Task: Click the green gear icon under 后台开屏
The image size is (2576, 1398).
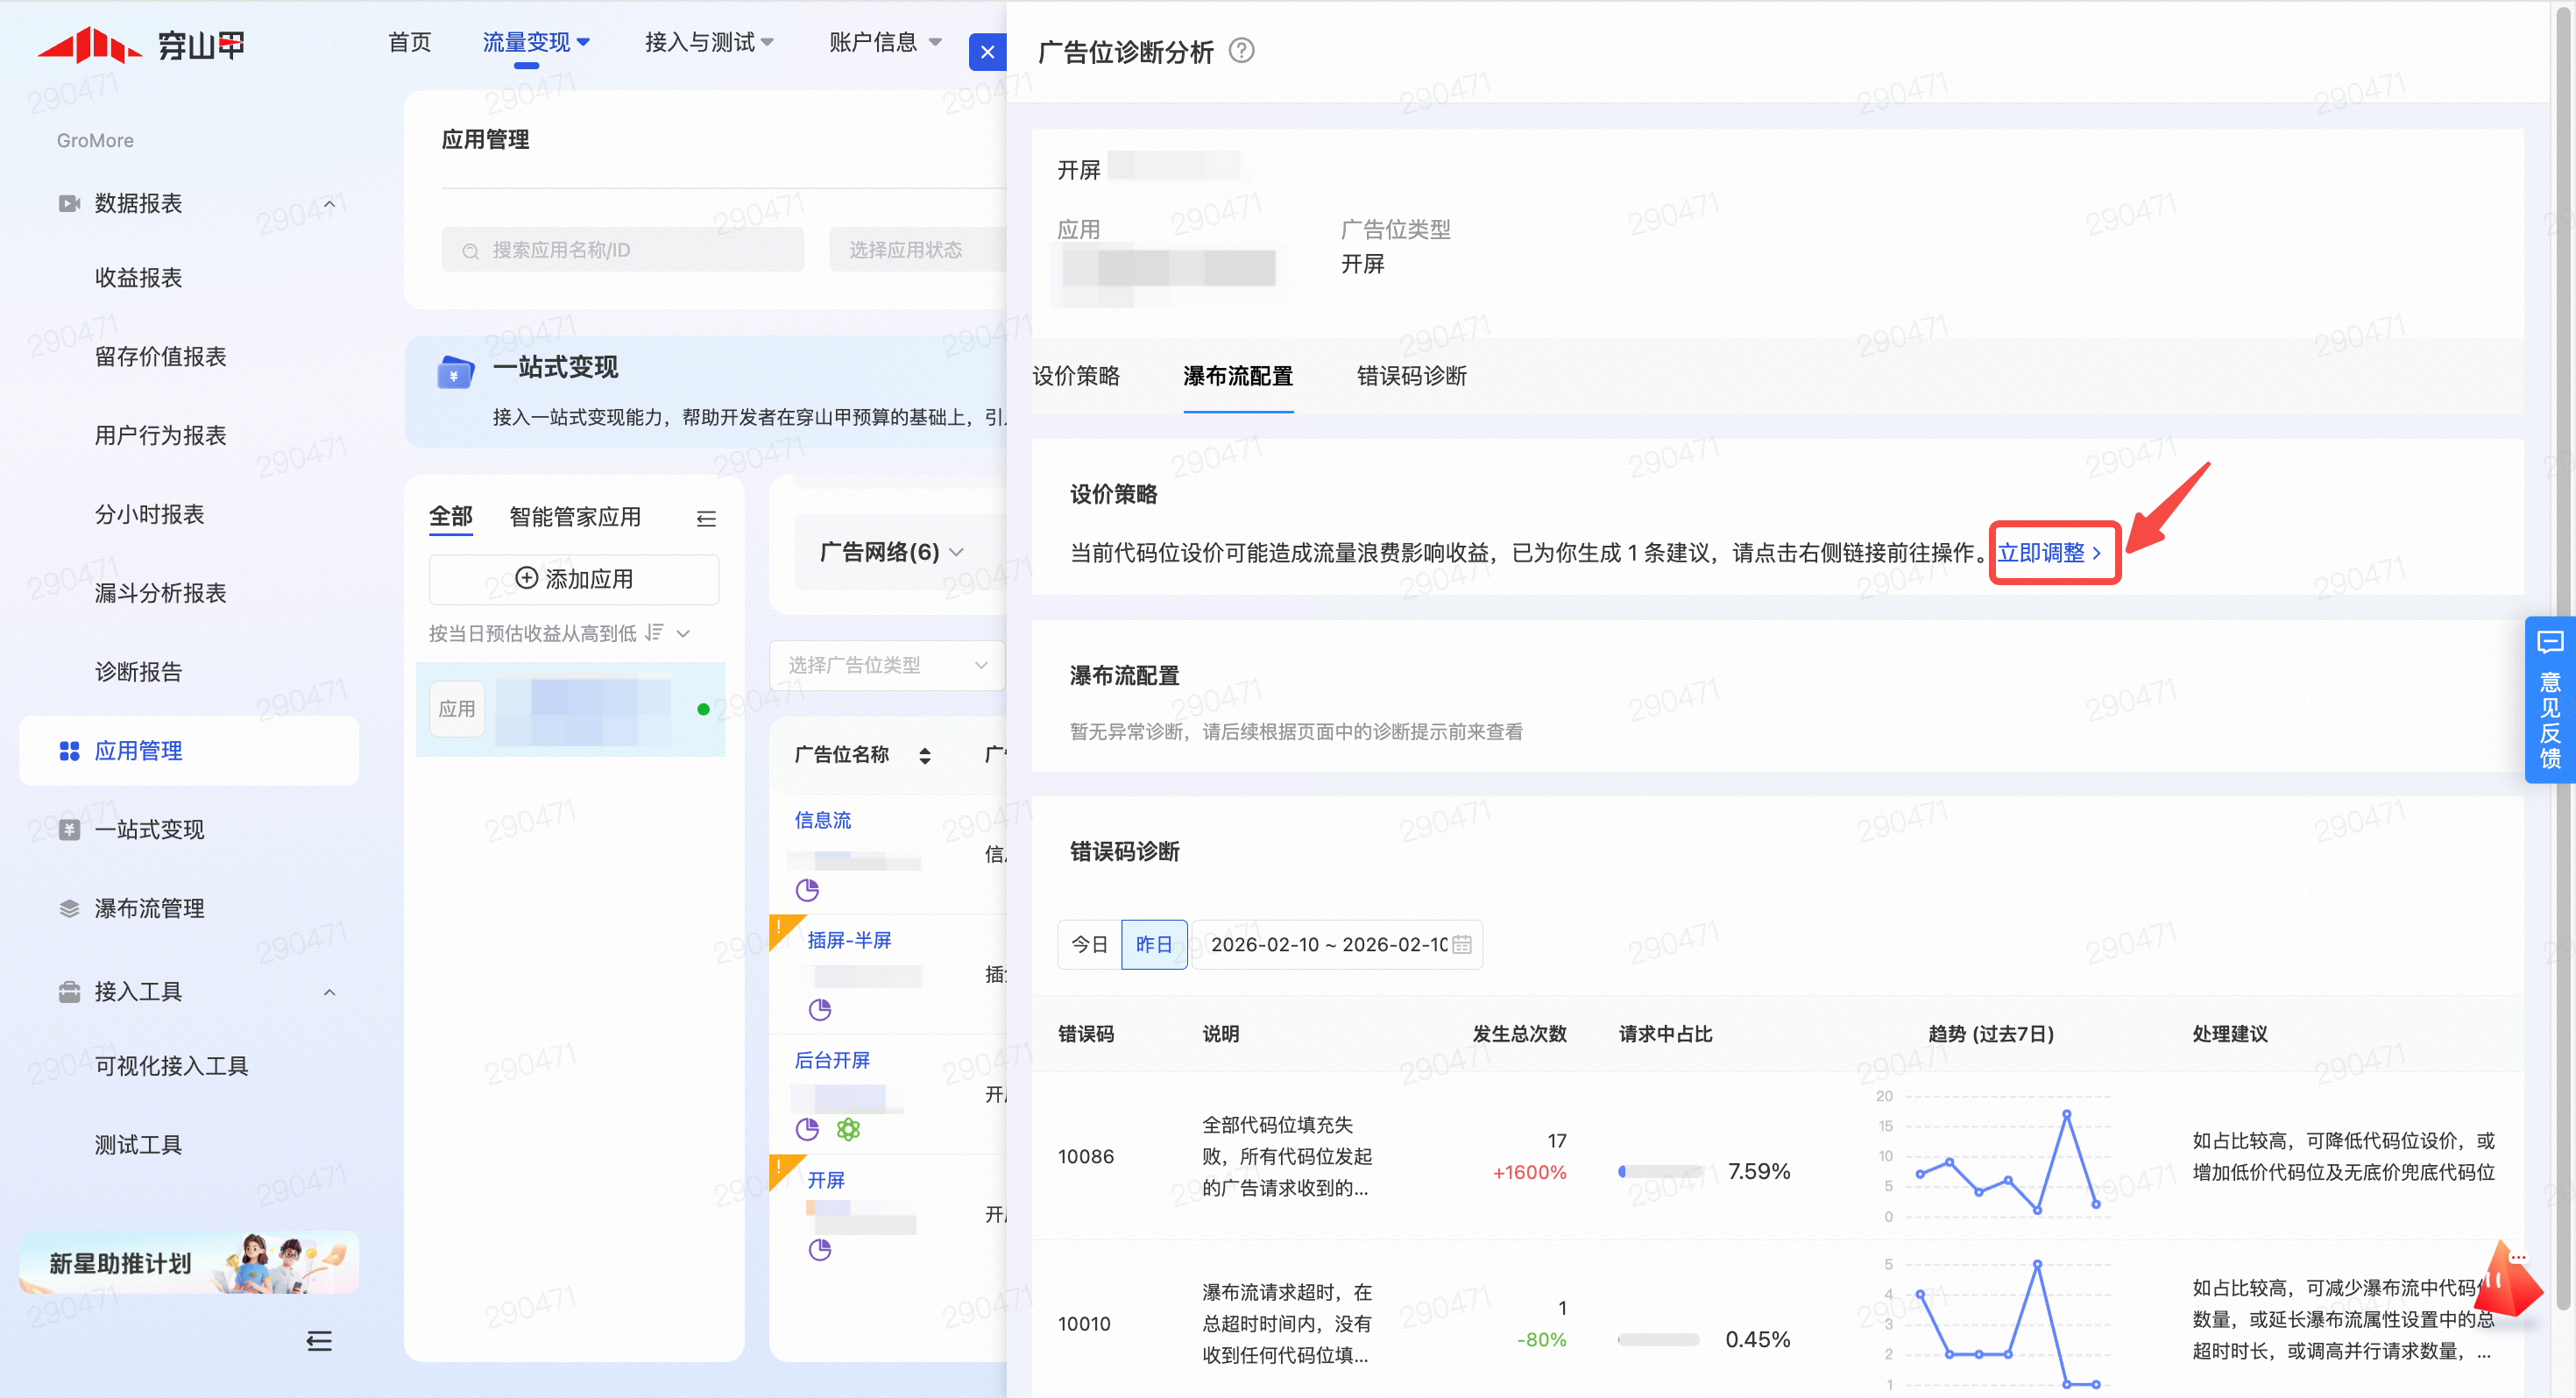Action: (848, 1129)
